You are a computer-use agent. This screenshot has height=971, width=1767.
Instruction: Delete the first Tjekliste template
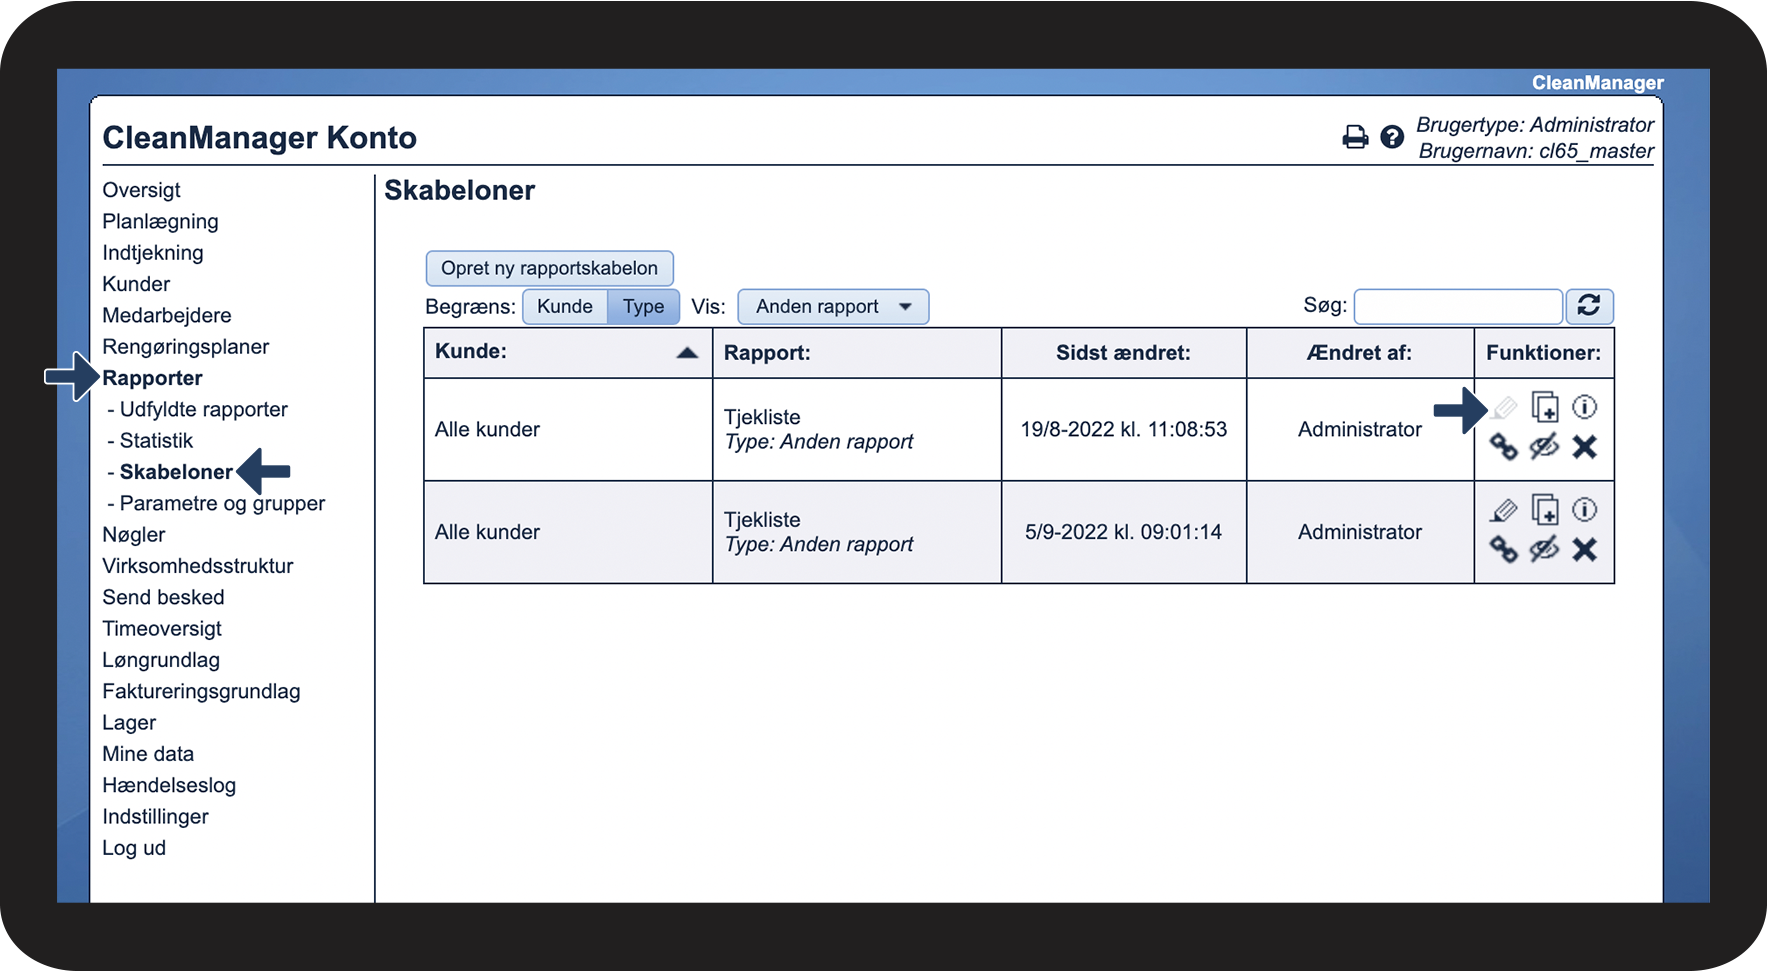1584,446
